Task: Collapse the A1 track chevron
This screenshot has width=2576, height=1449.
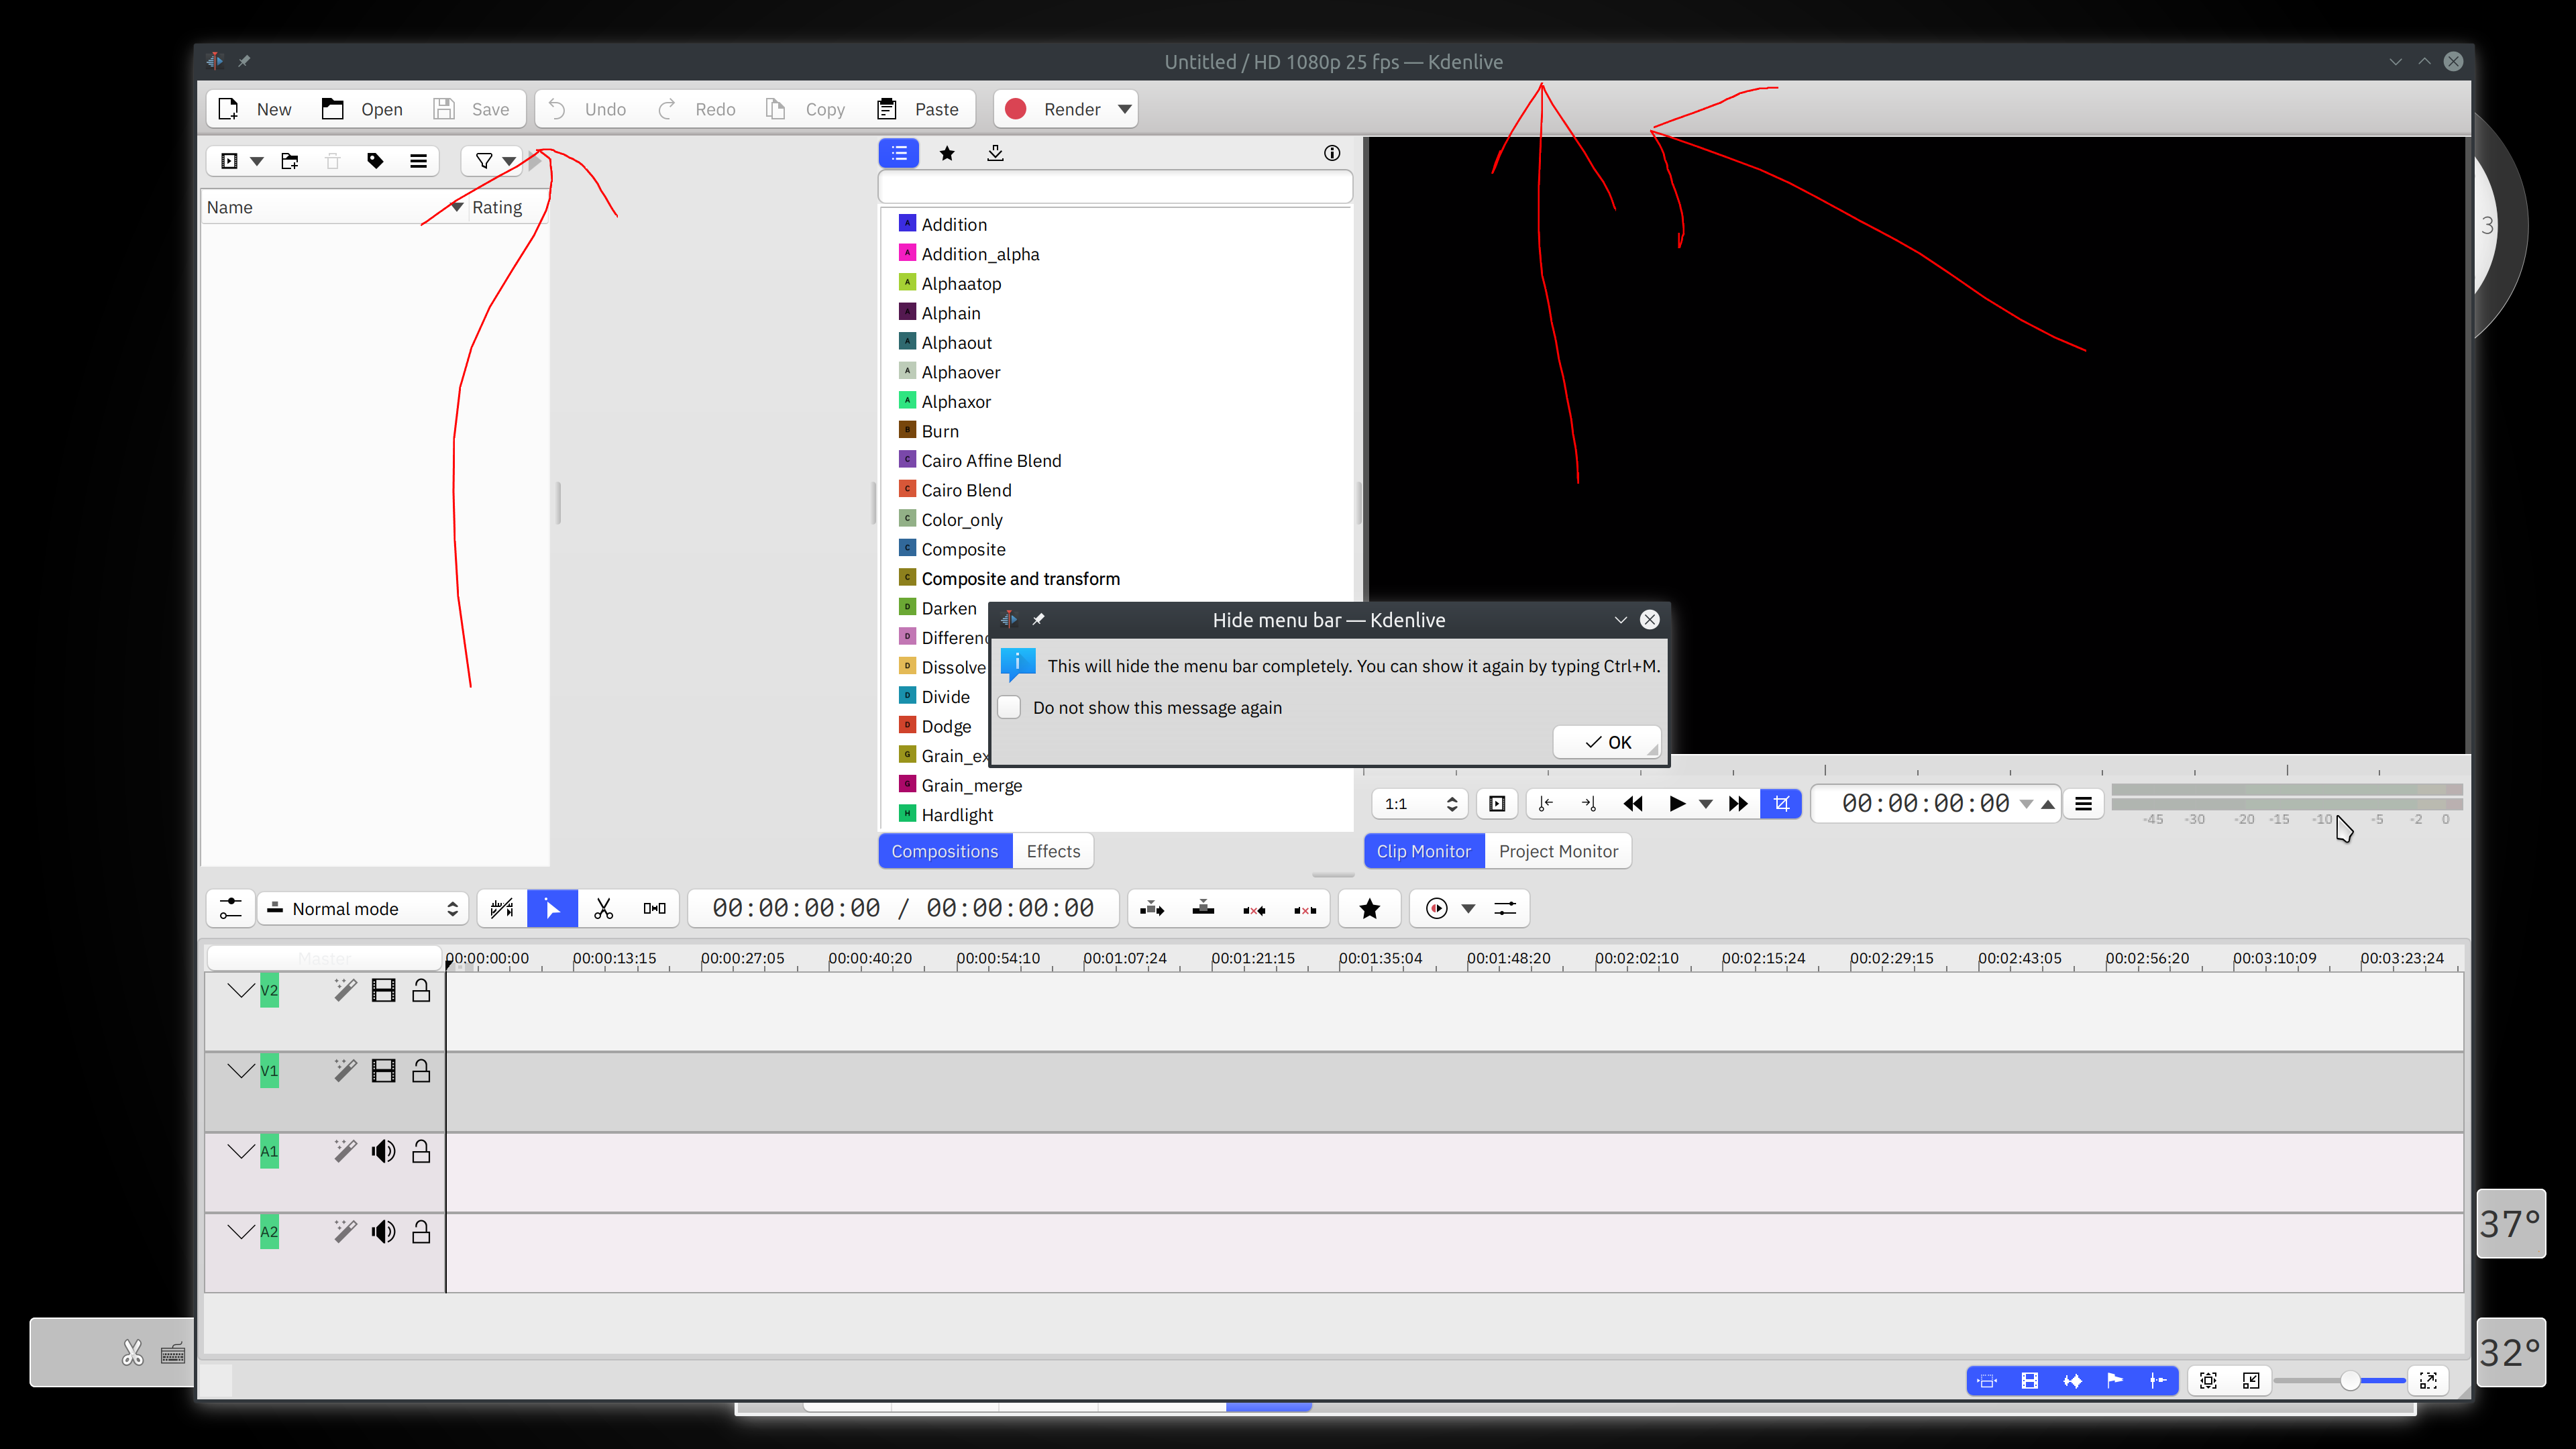Action: point(240,1151)
